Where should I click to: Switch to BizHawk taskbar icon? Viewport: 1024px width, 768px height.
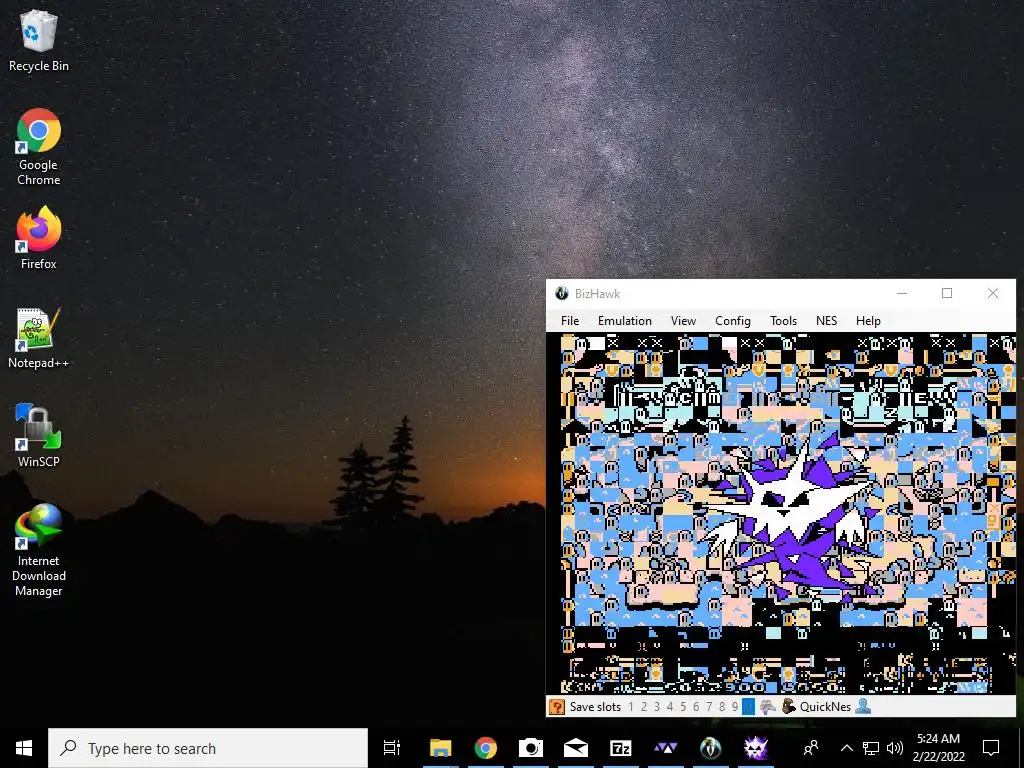(x=711, y=748)
